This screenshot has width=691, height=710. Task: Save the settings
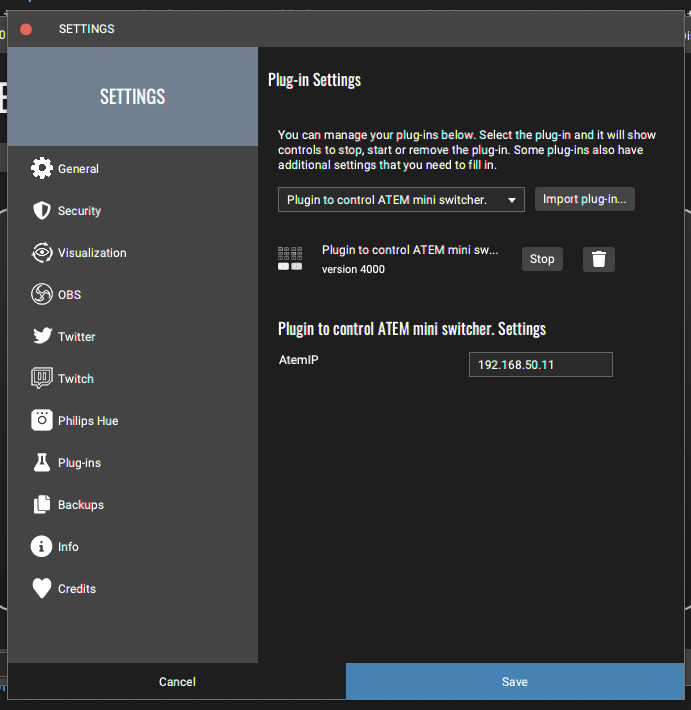point(515,681)
